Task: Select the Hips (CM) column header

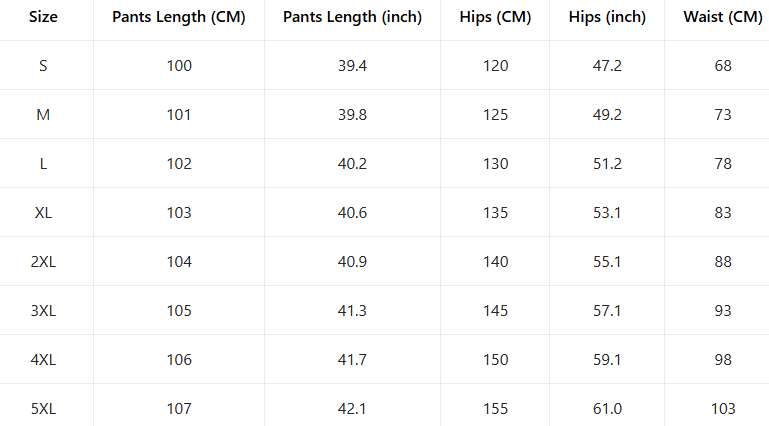Action: 495,17
